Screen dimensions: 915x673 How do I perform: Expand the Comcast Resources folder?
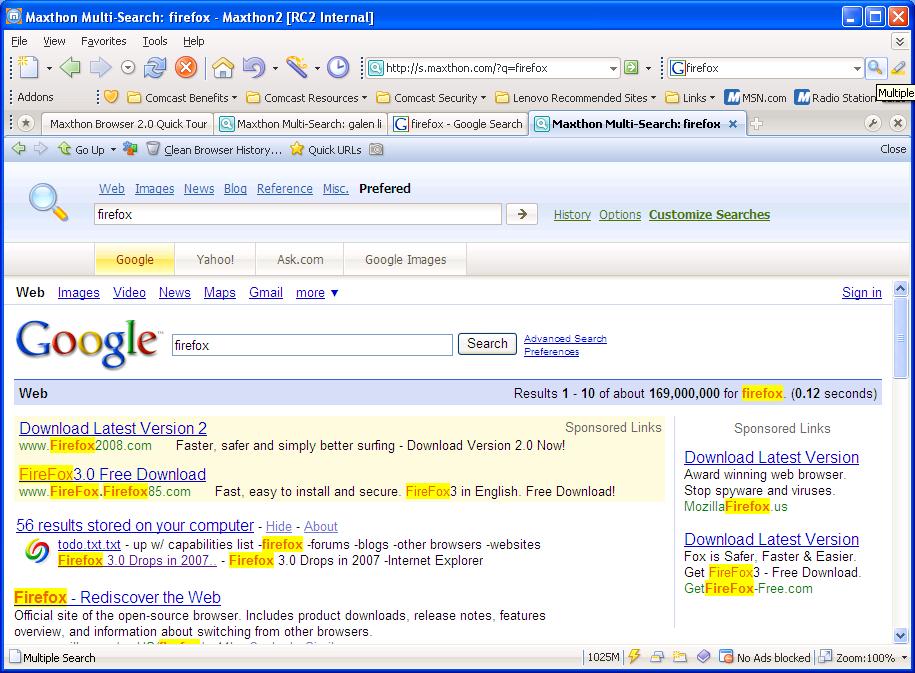[307, 97]
